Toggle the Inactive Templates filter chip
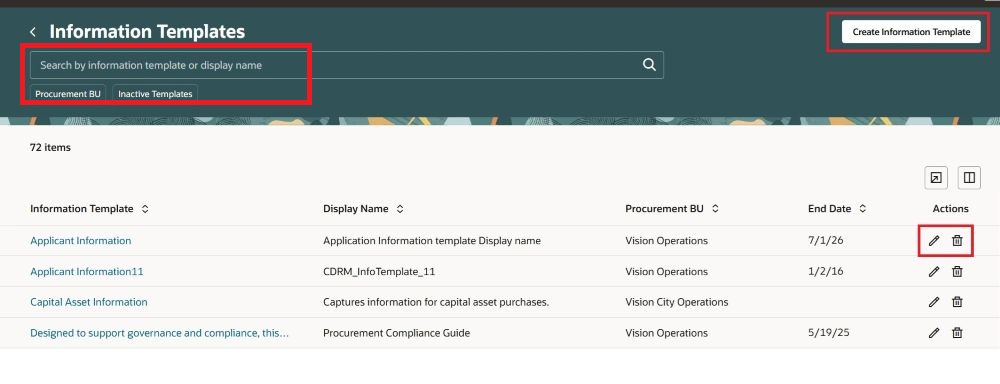 [155, 94]
